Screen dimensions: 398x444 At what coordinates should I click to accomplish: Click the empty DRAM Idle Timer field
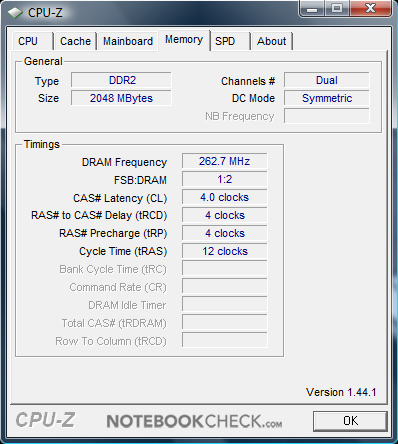coord(225,305)
